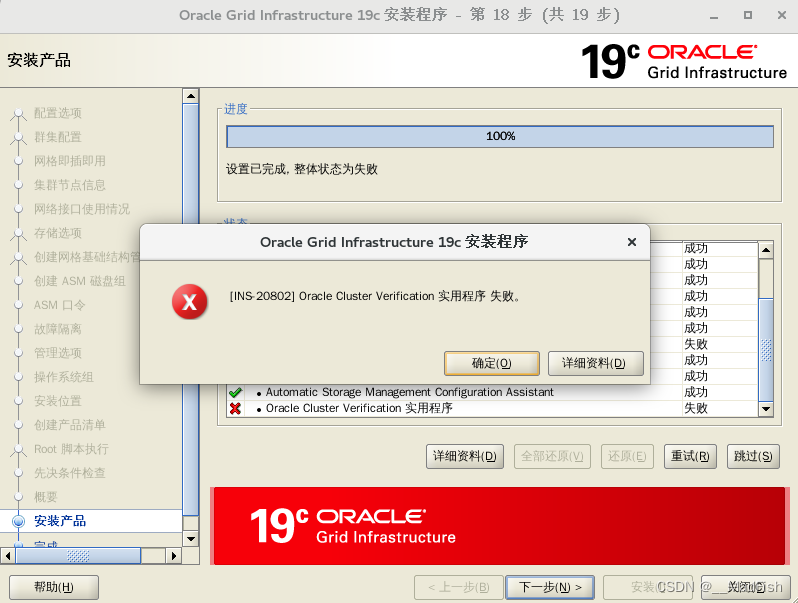The height and width of the screenshot is (603, 798).
Task: Click the 设置已完成, 整体状态为失败 message
Action: [x=302, y=169]
